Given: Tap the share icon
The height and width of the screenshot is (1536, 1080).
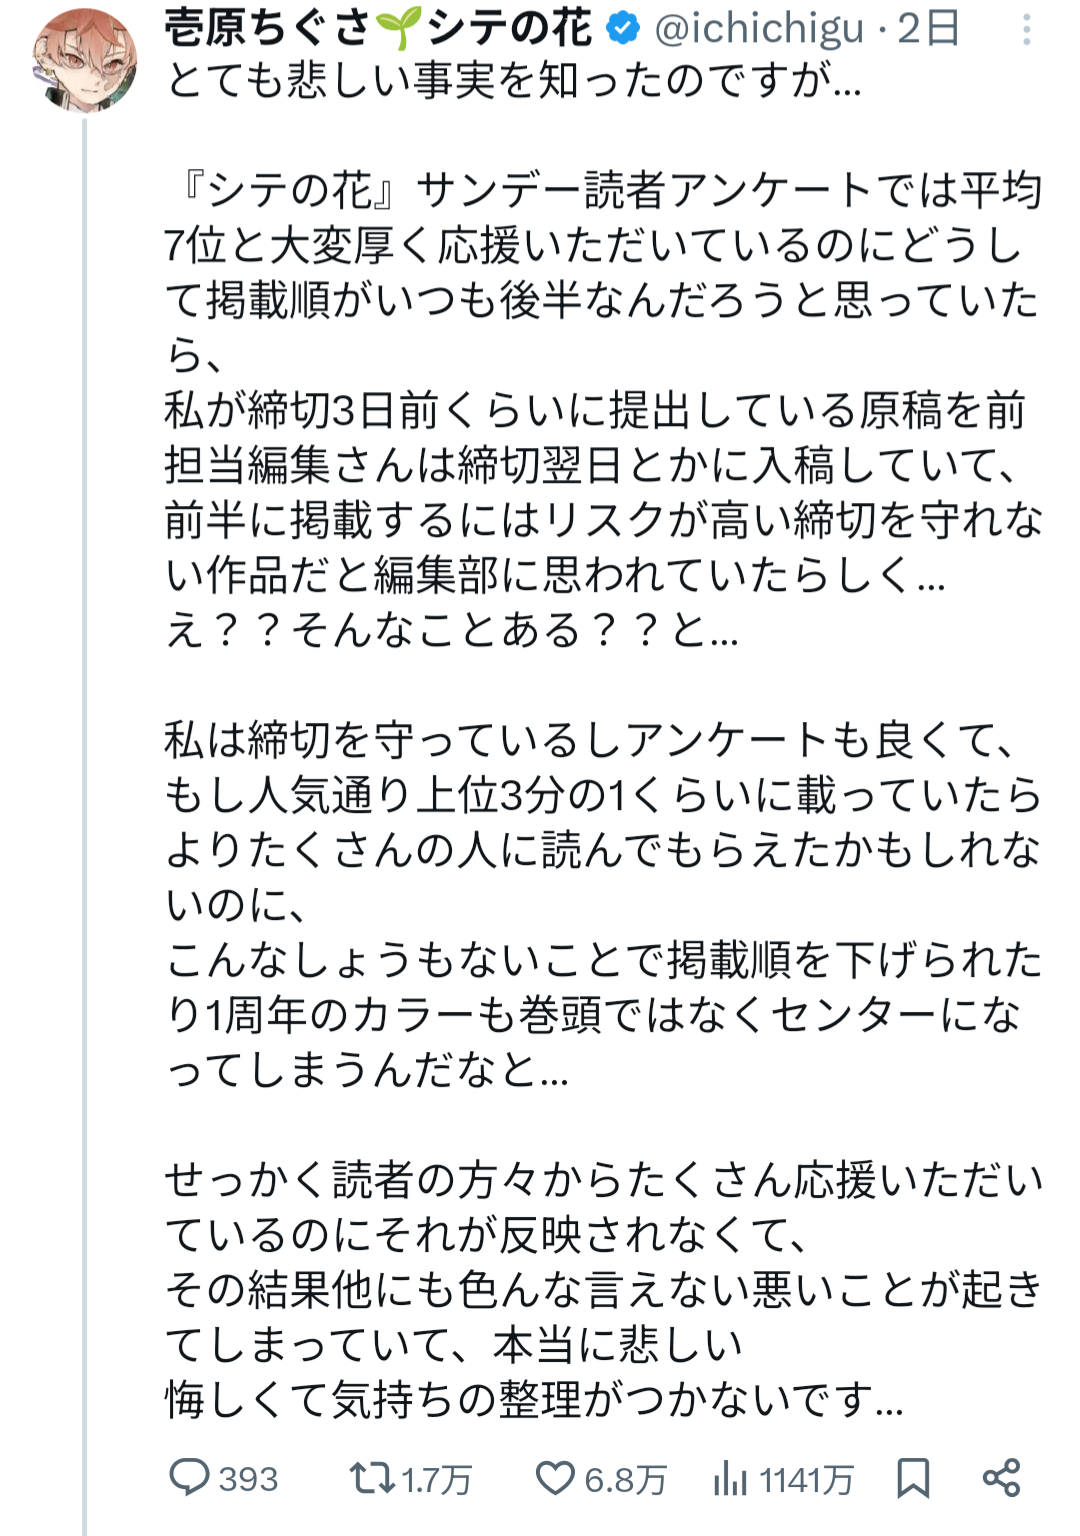Looking at the screenshot, I should (1001, 1477).
